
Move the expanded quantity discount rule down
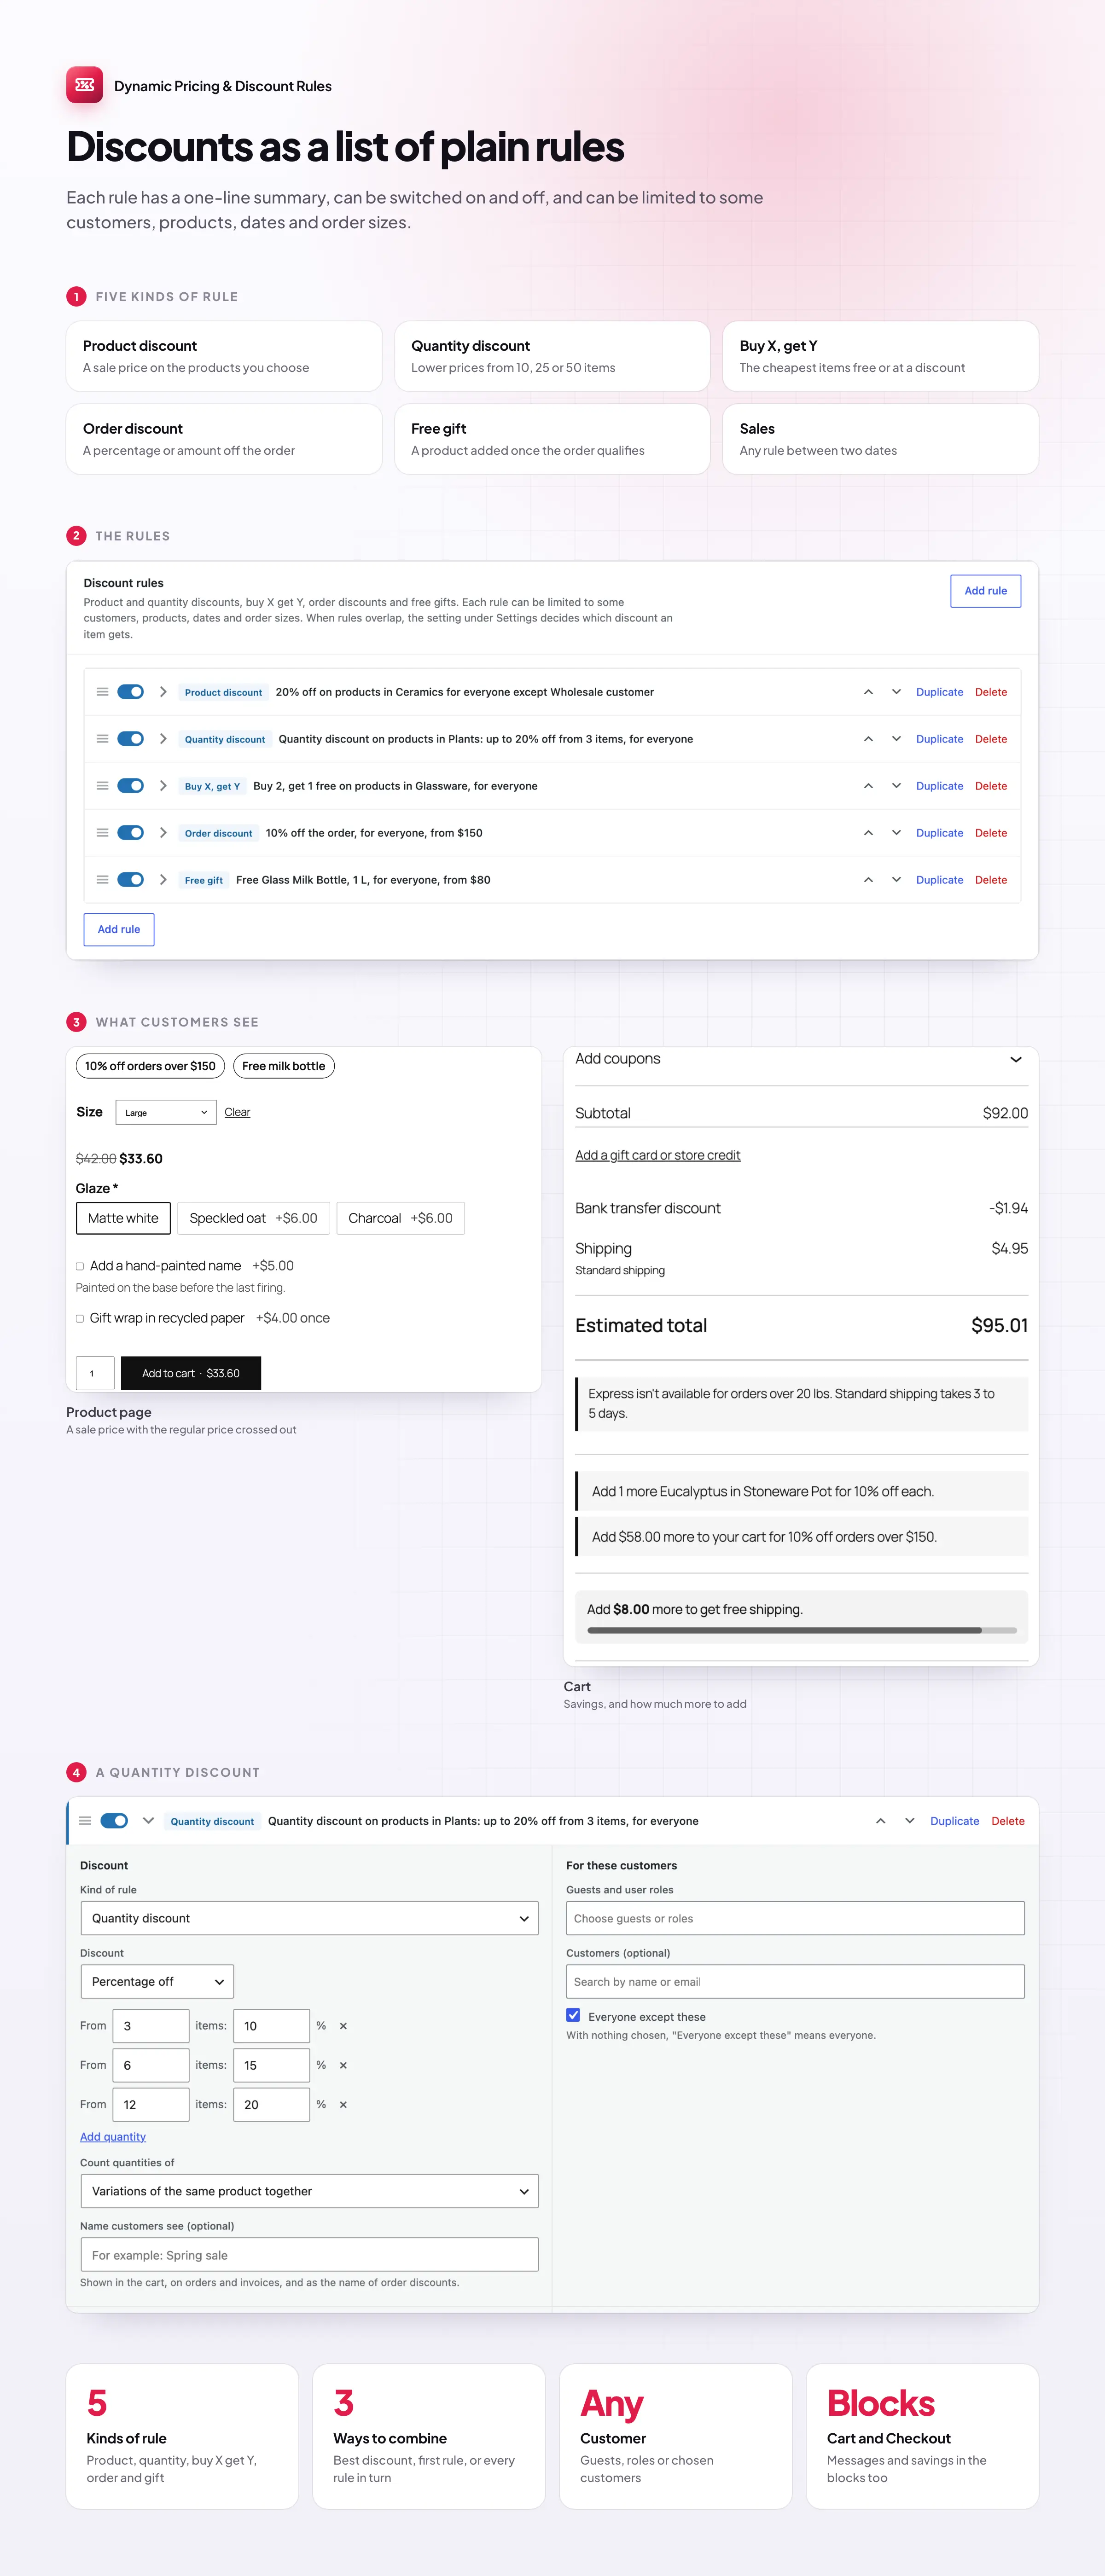(909, 1821)
